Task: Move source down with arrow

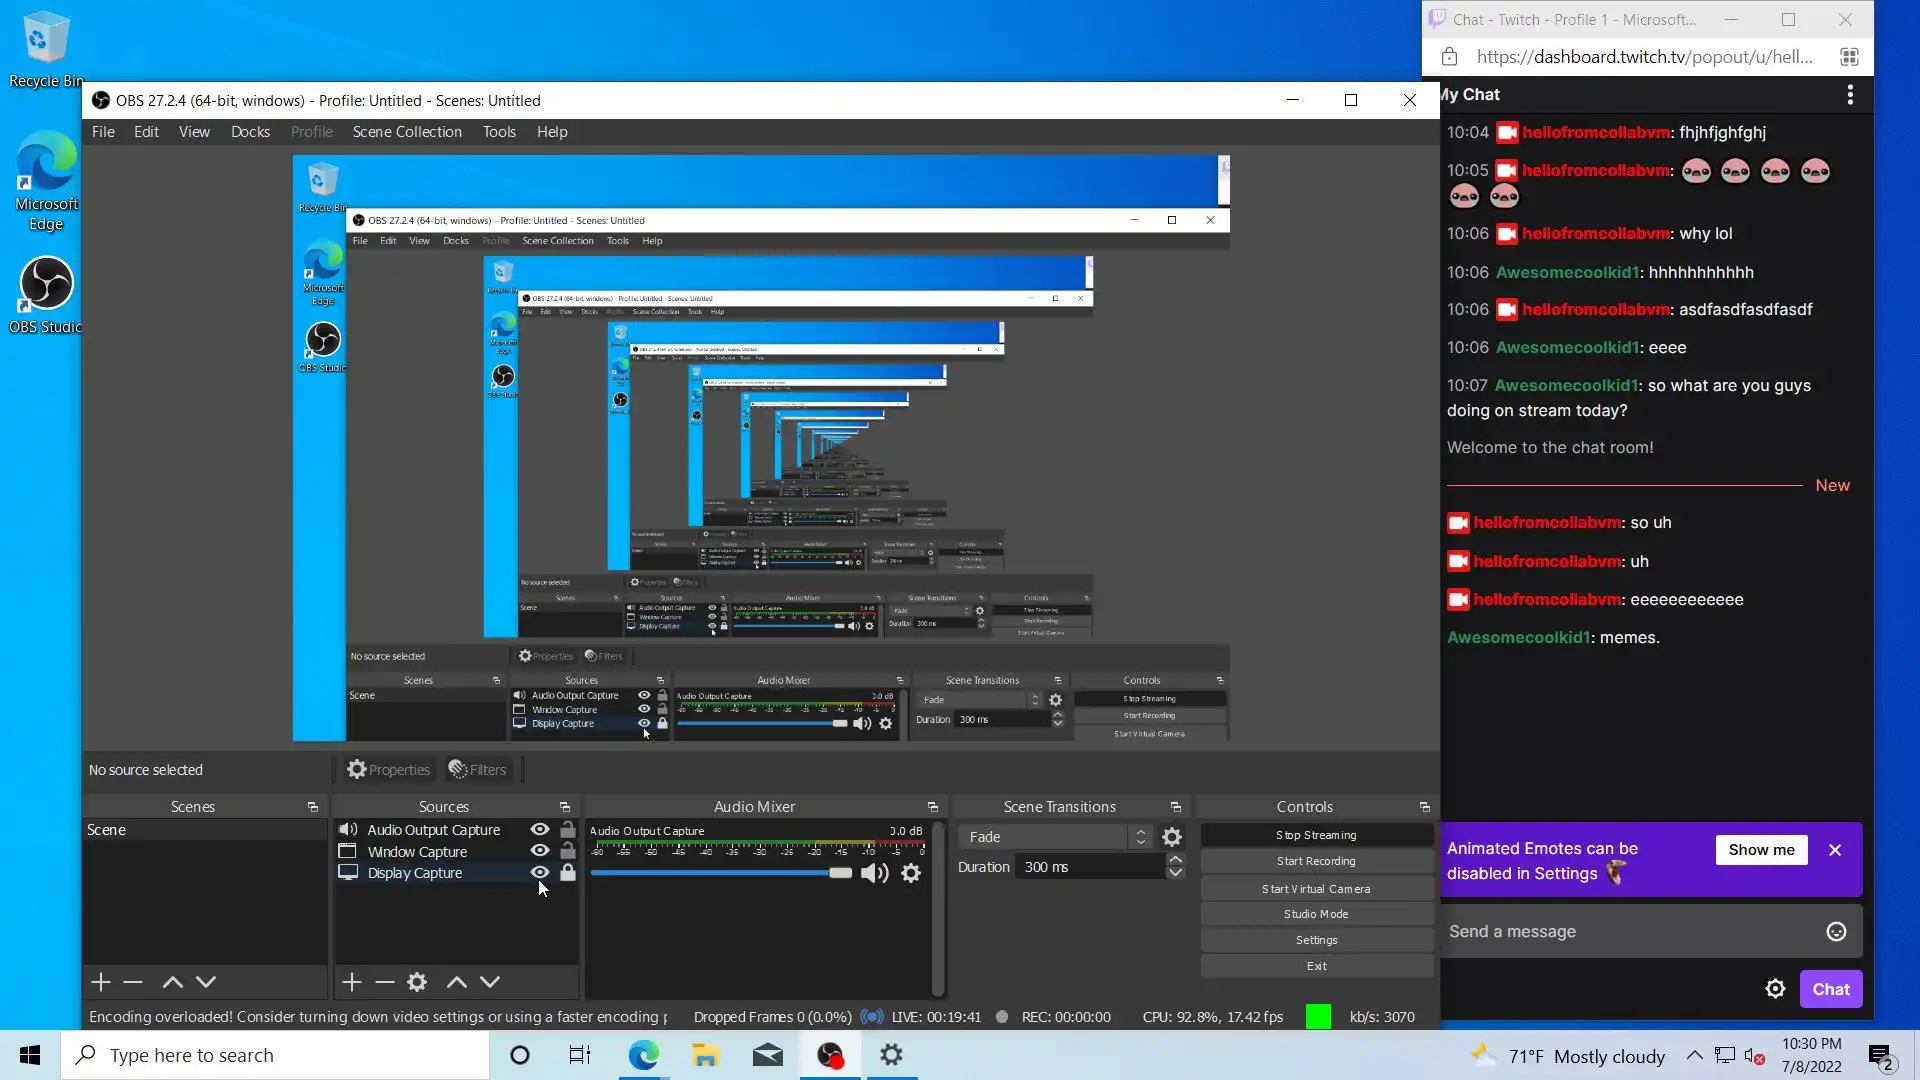Action: tap(490, 982)
